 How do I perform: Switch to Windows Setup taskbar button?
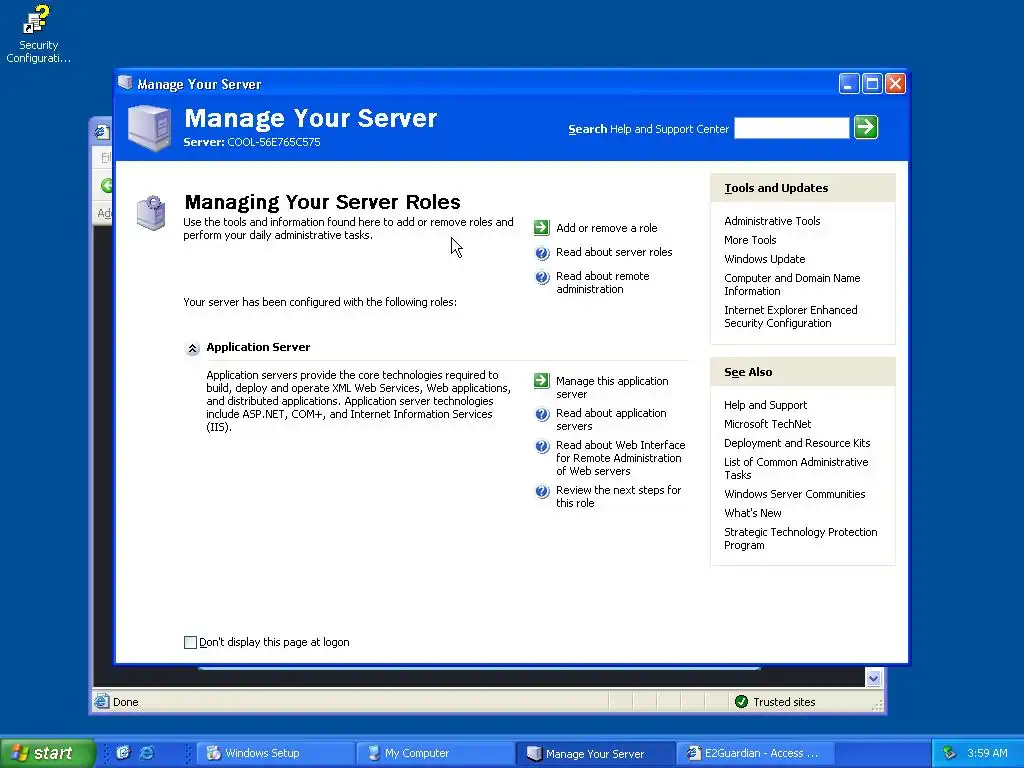pyautogui.click(x=276, y=753)
